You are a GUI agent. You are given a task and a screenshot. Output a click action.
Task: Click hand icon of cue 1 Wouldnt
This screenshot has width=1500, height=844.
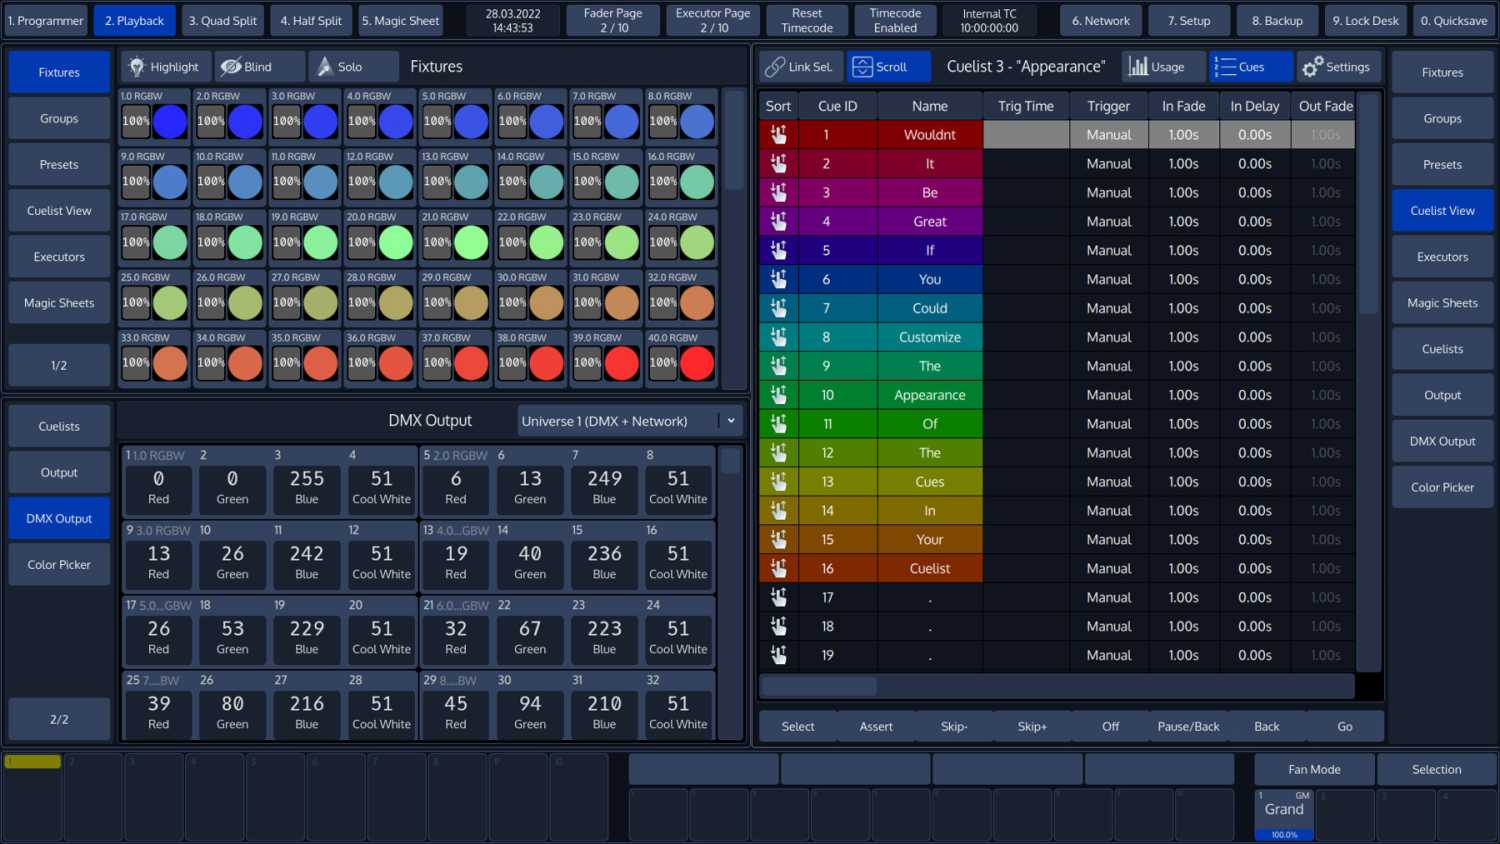[778, 135]
